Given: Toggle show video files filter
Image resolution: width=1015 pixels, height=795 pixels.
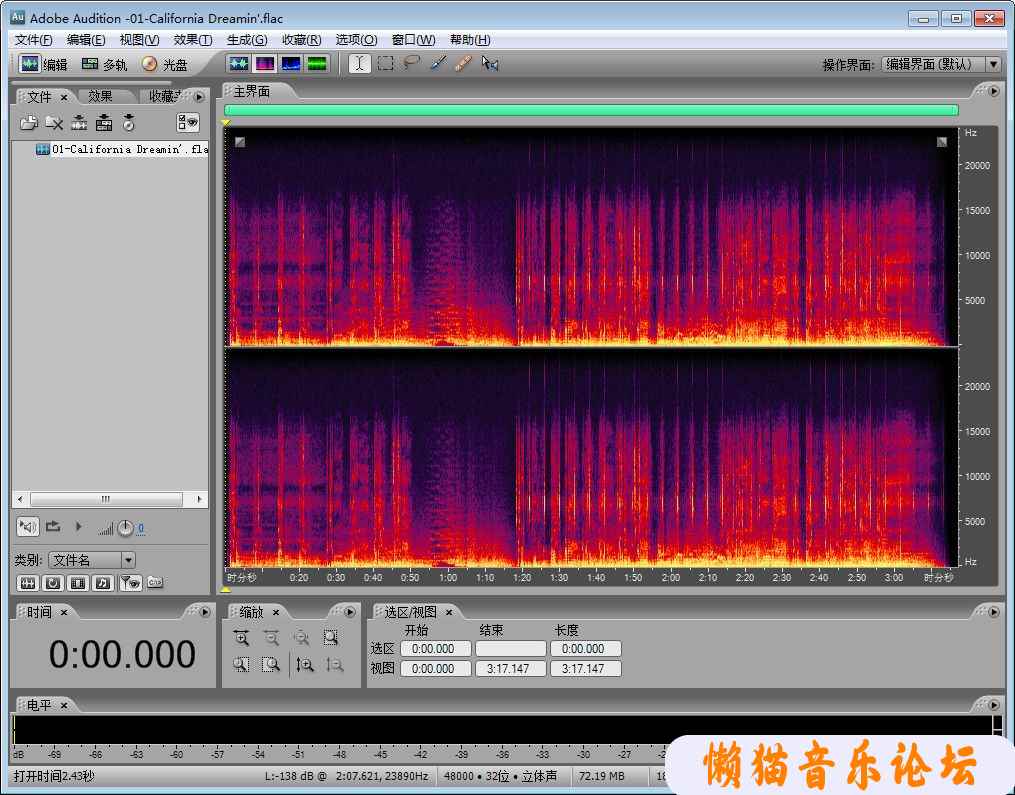Looking at the screenshot, I should pos(78,583).
